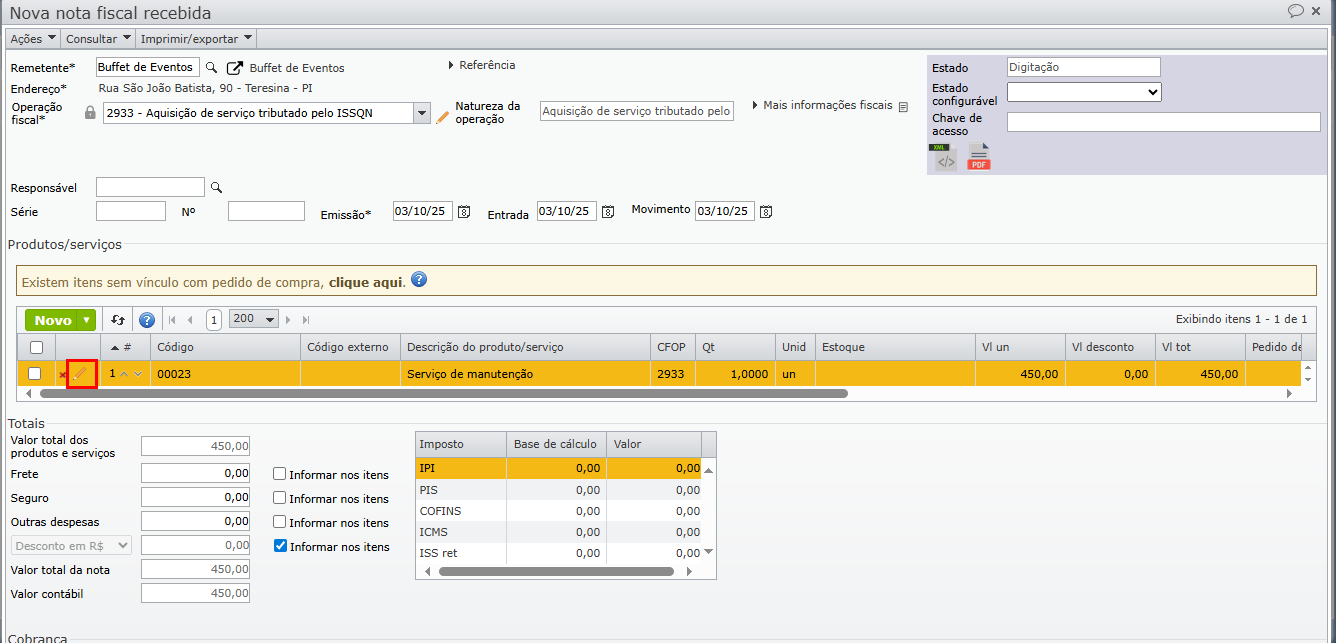Download the XML file icon
This screenshot has width=1336, height=643.
pyautogui.click(x=945, y=158)
